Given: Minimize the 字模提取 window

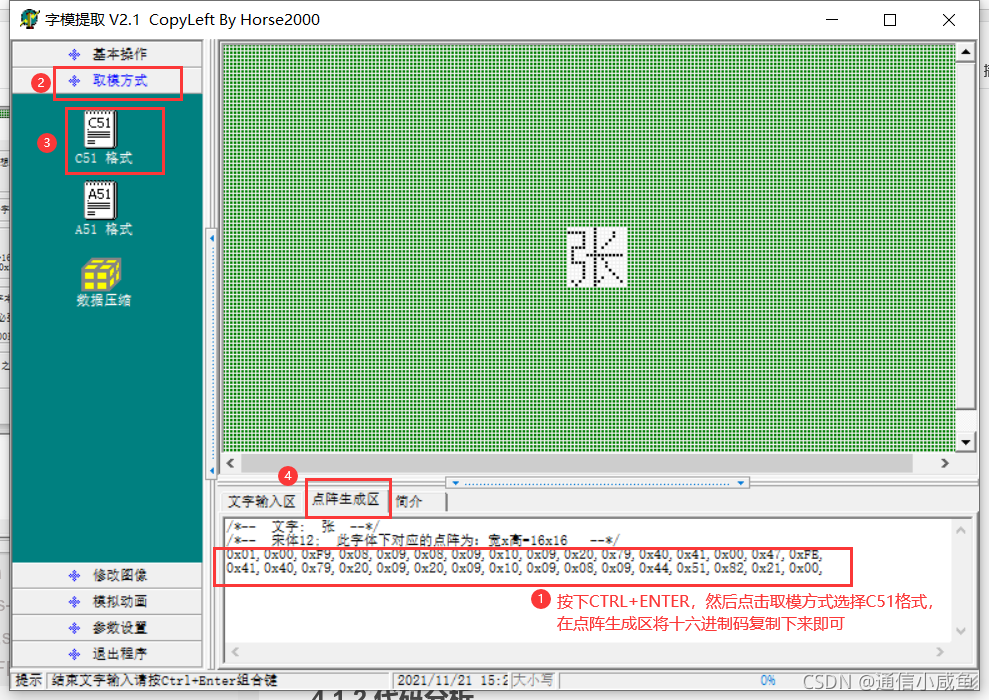Looking at the screenshot, I should (x=832, y=20).
